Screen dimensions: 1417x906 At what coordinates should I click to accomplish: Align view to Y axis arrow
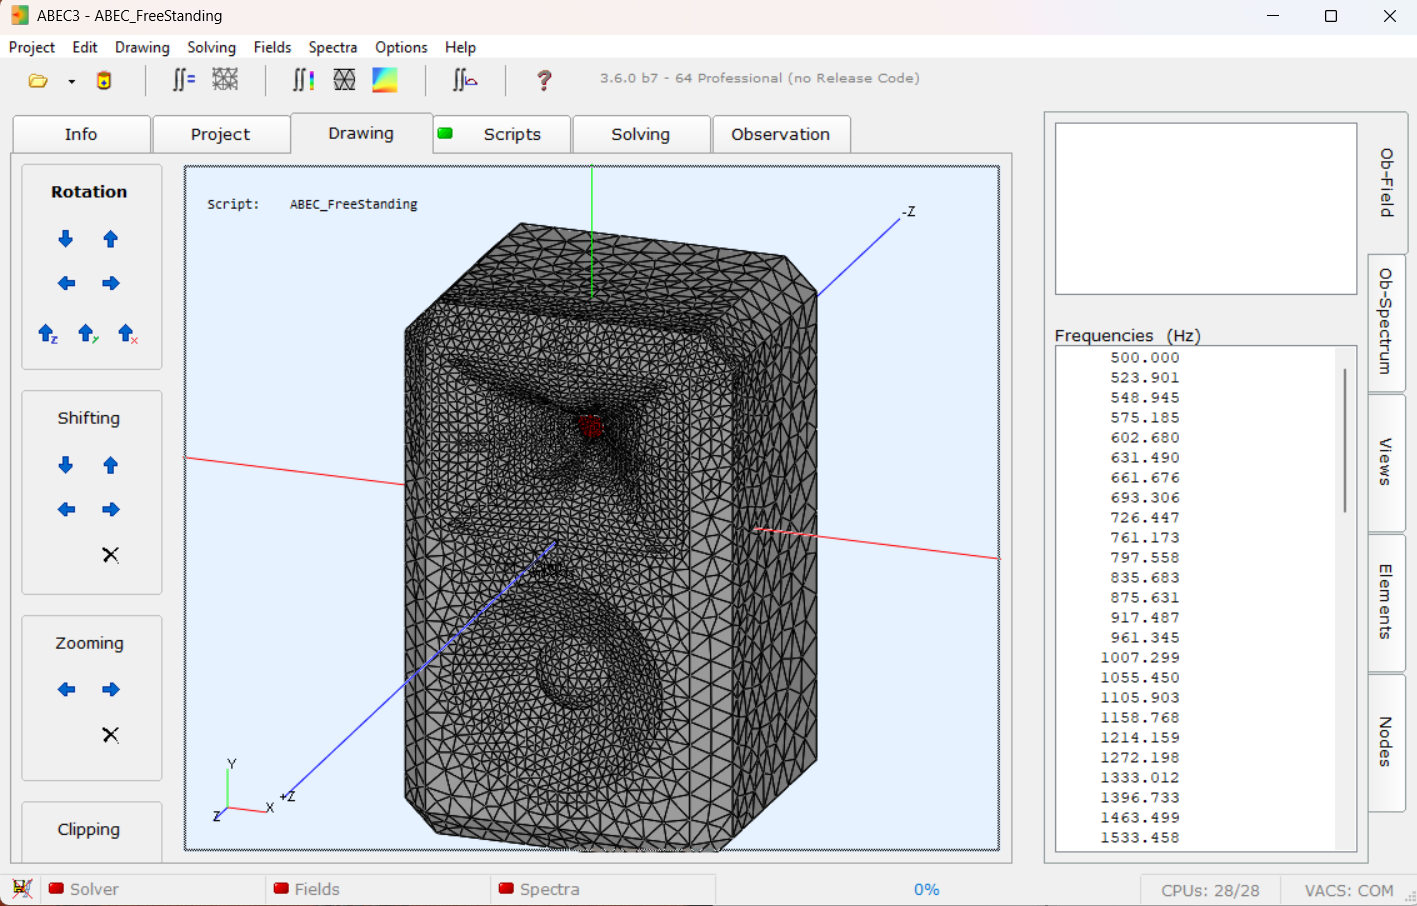coord(88,334)
